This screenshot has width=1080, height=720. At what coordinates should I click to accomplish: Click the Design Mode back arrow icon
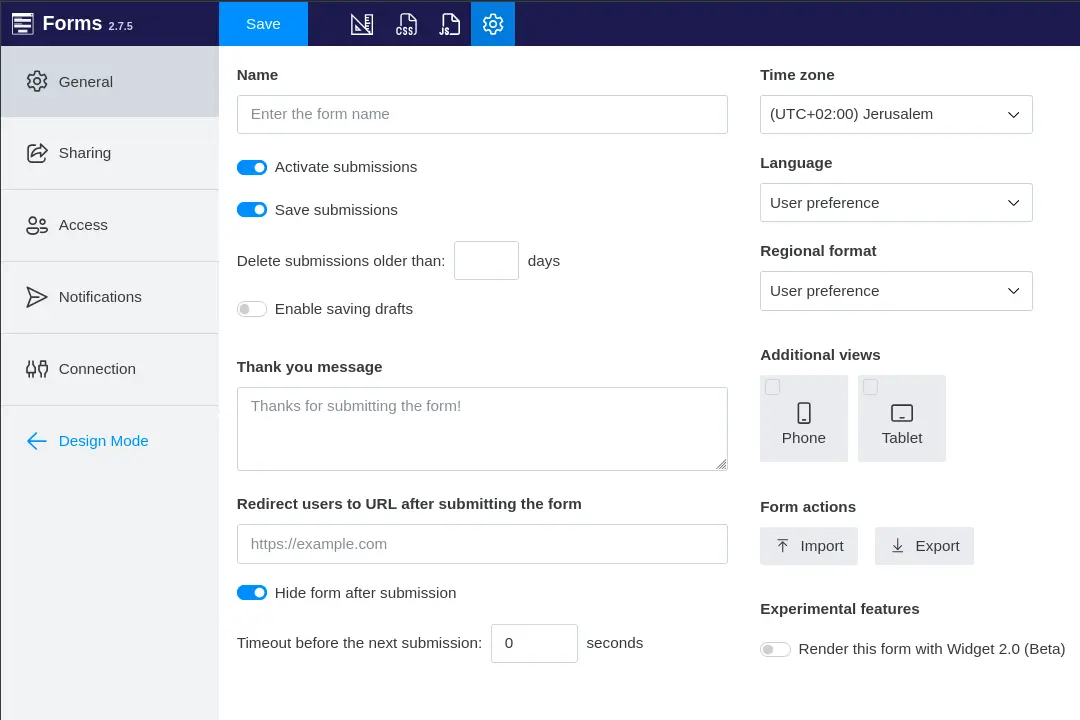[x=37, y=441]
